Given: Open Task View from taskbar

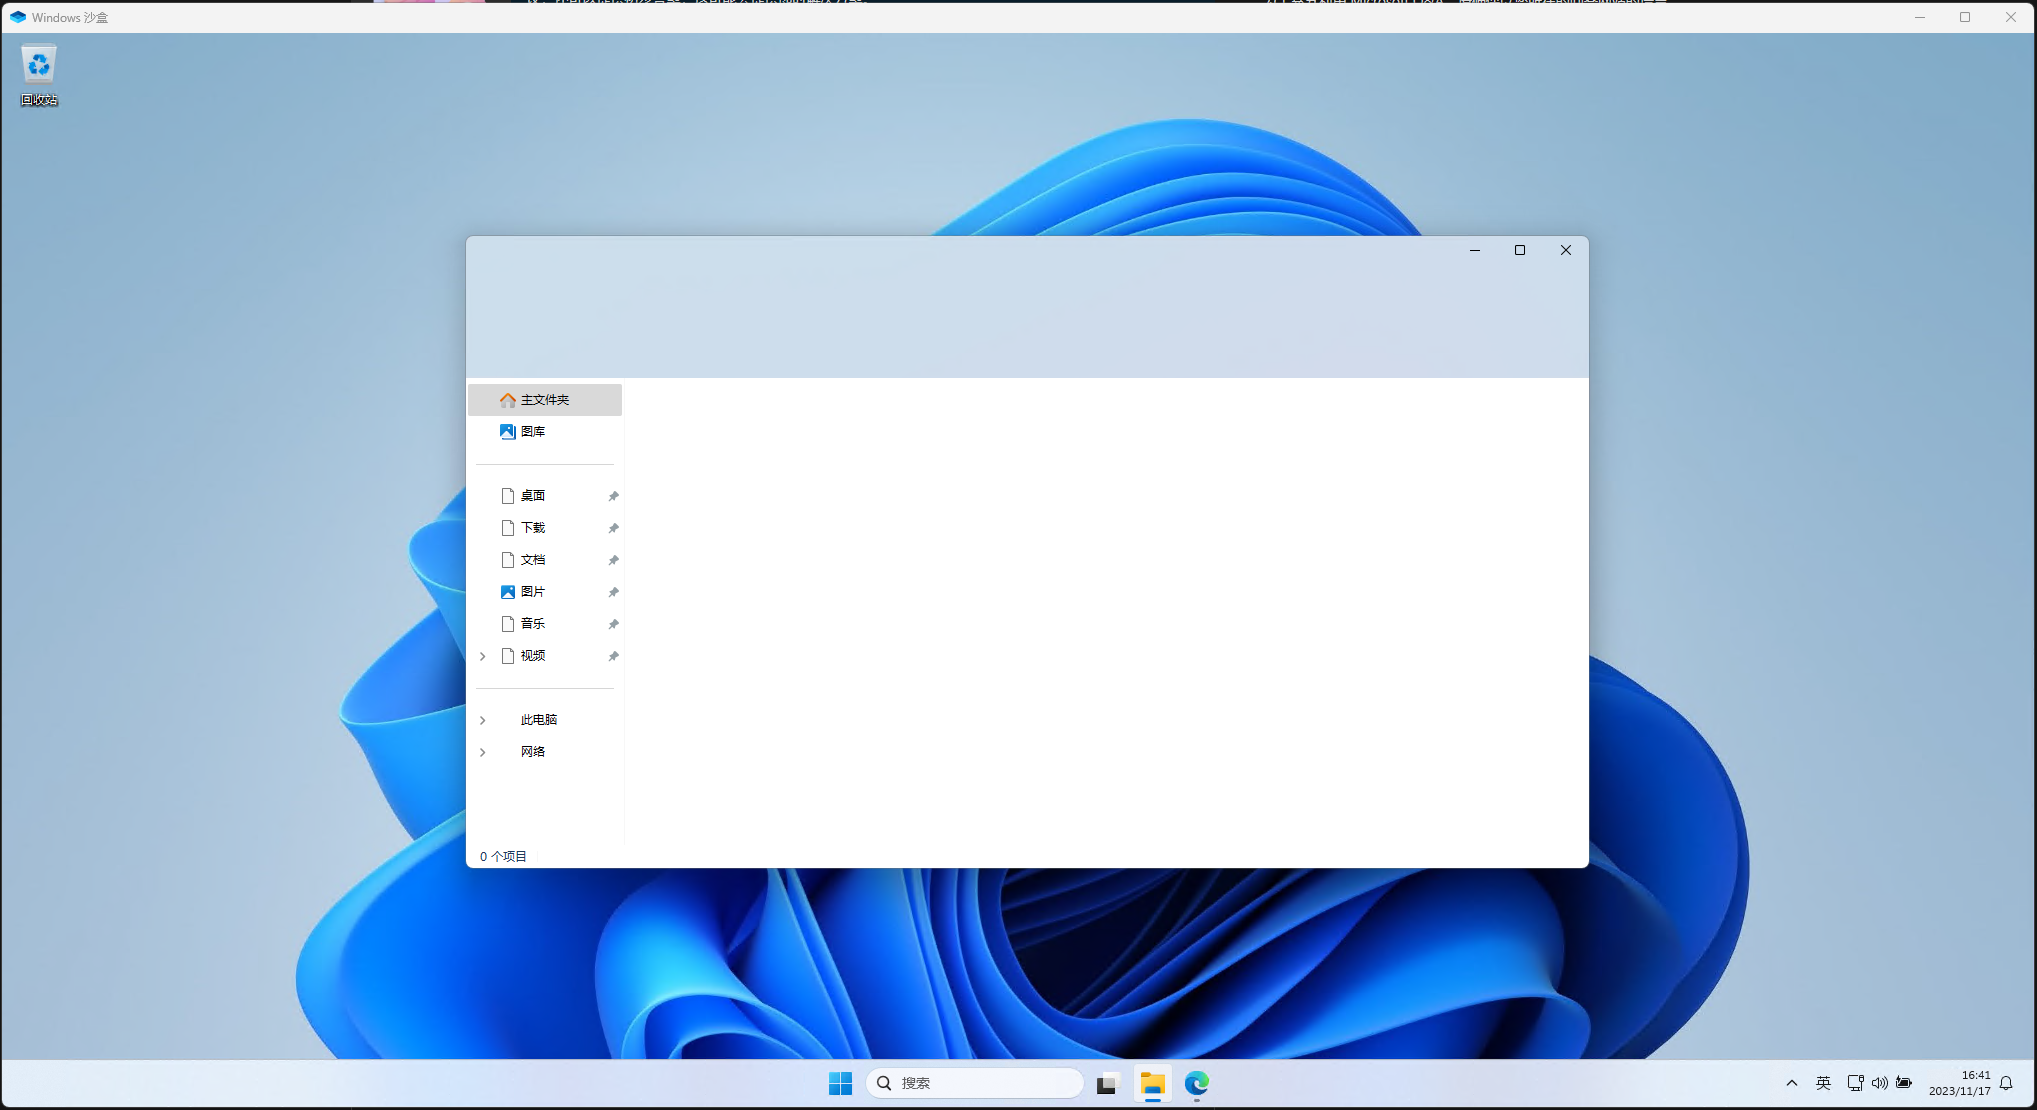Looking at the screenshot, I should [1106, 1083].
